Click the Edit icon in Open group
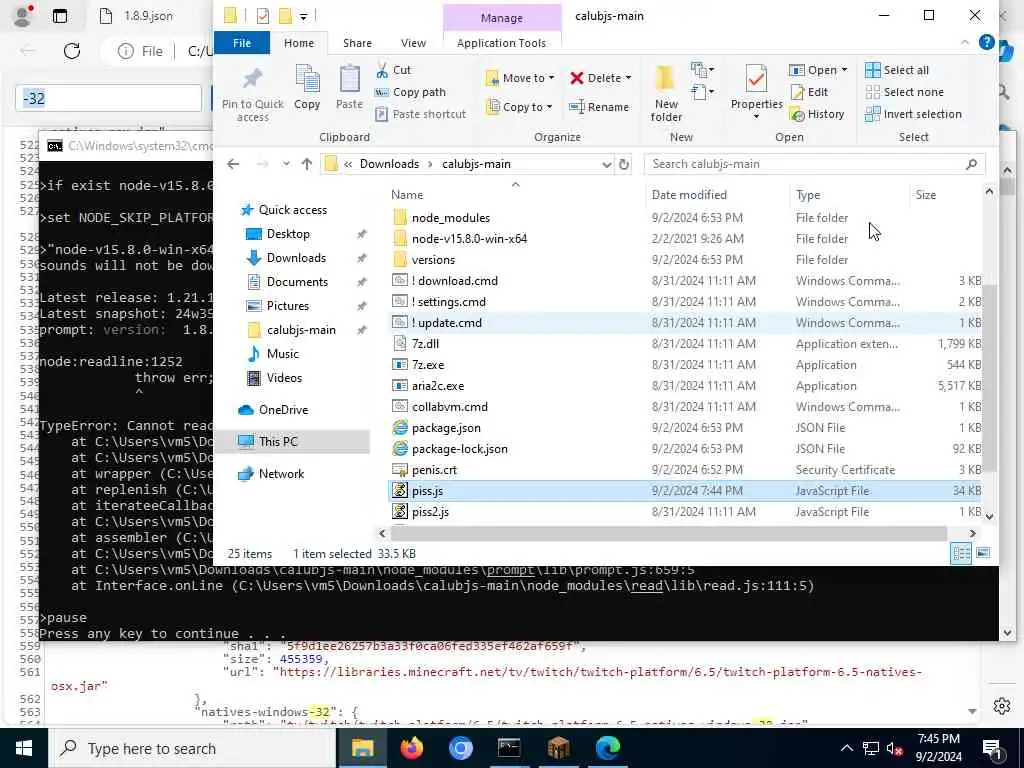 pos(797,92)
